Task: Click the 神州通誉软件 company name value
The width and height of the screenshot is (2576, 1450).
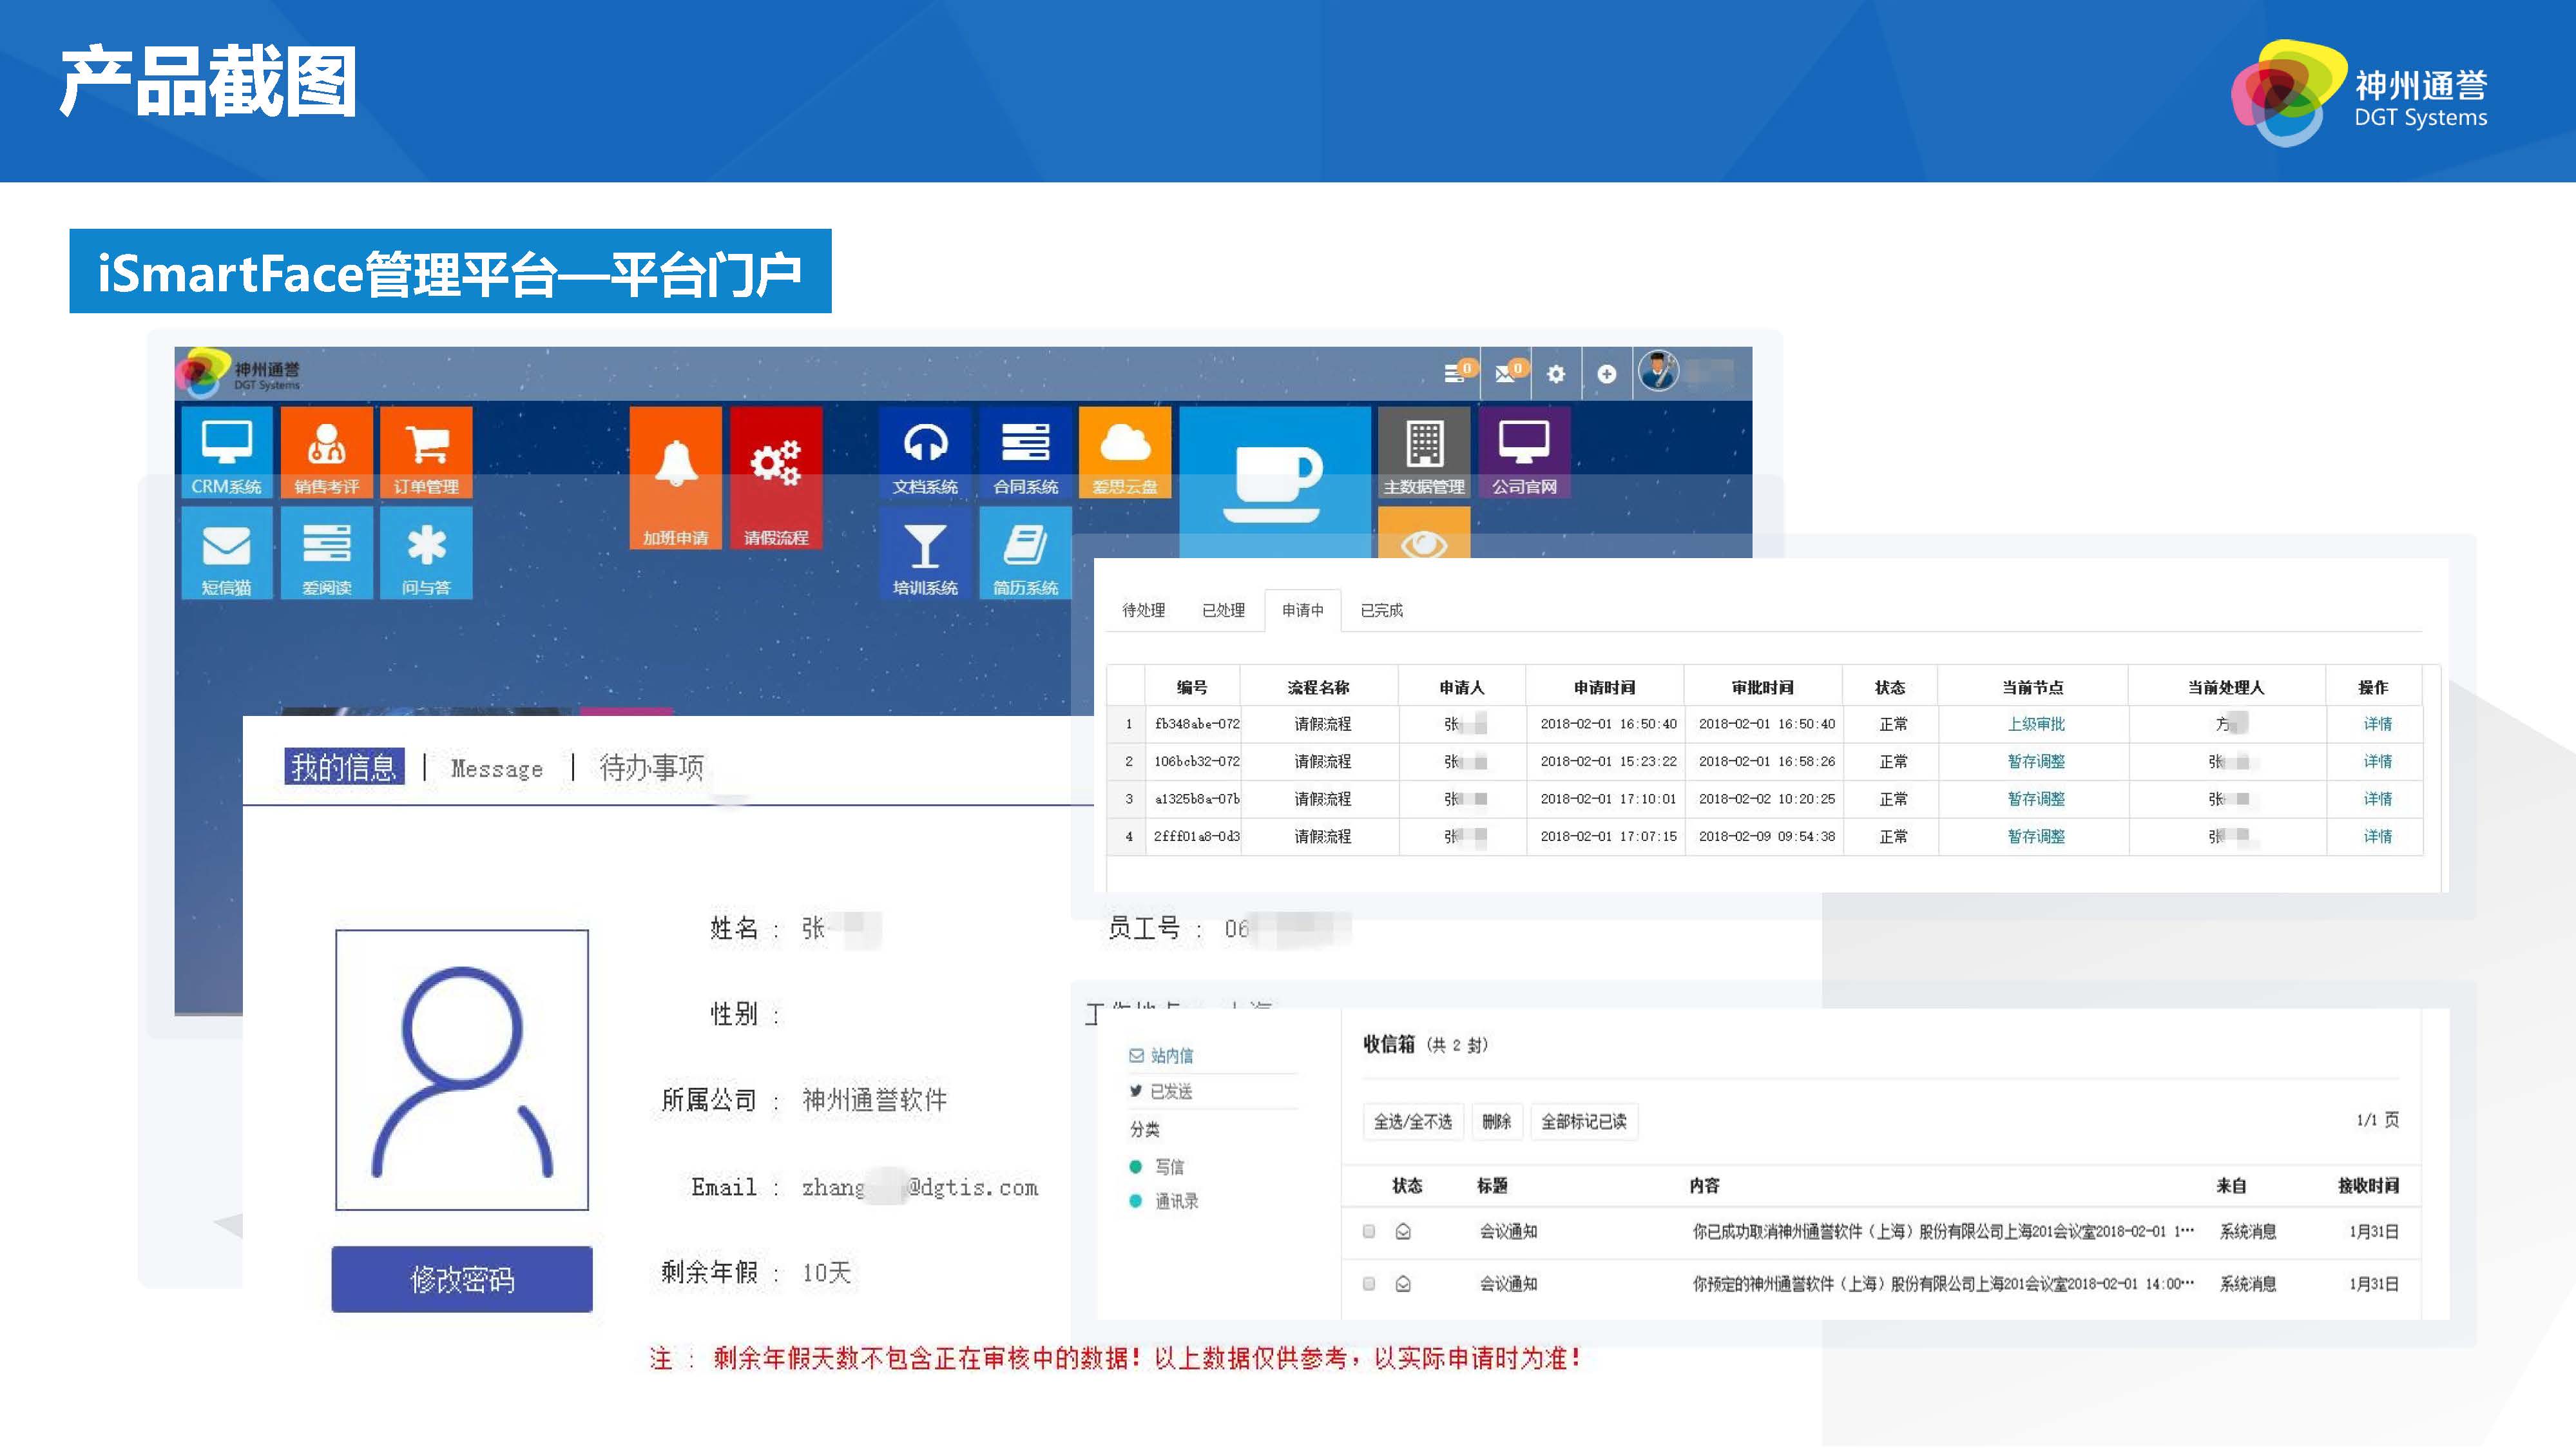Action: click(874, 1100)
